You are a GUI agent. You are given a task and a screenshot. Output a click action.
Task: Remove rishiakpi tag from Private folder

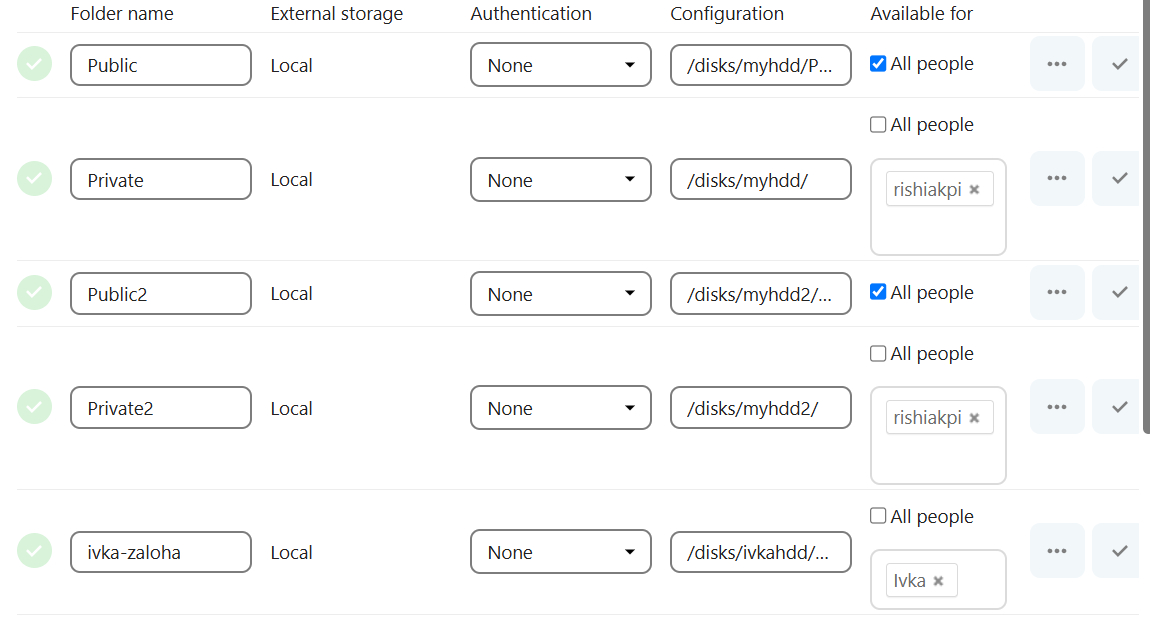pos(974,189)
